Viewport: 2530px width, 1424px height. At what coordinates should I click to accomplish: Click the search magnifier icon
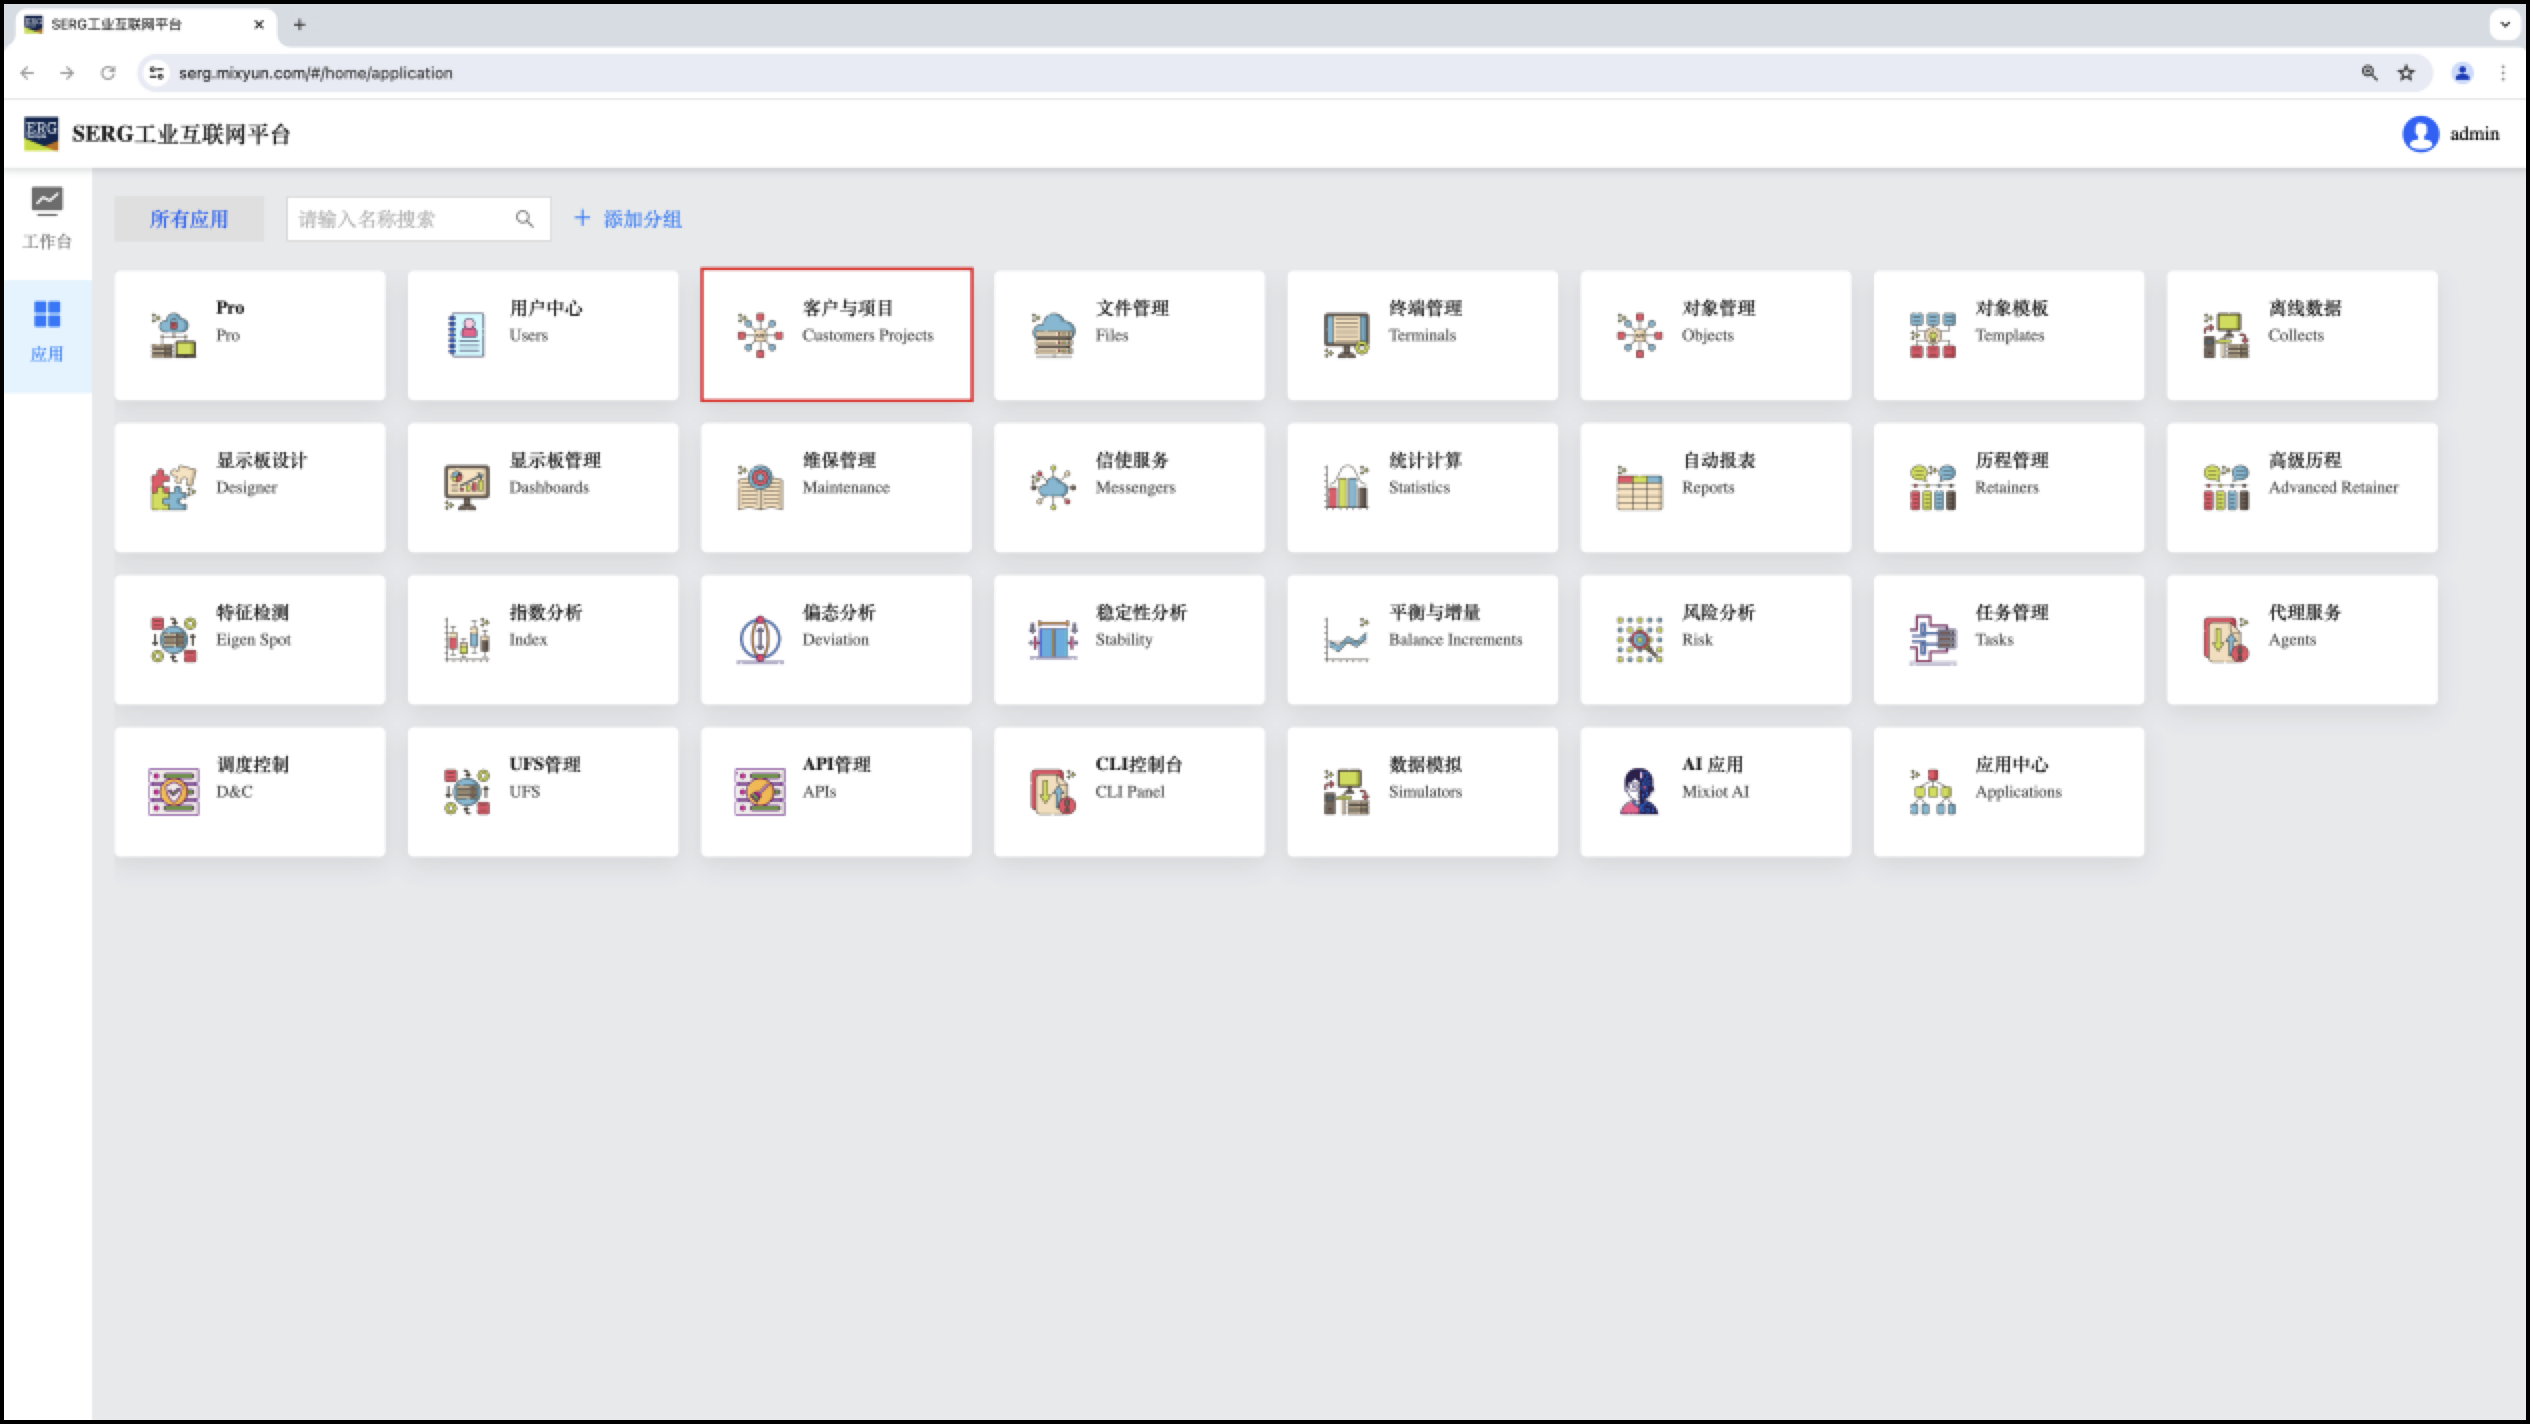pyautogui.click(x=524, y=219)
